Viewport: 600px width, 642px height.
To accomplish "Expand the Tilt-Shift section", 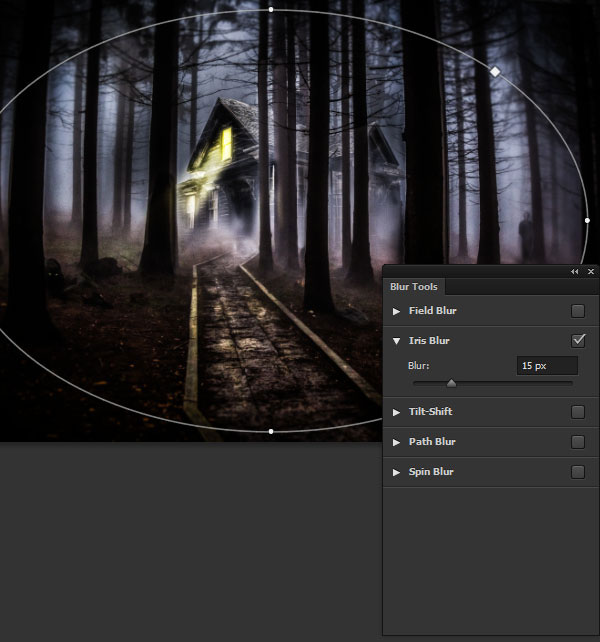I will [396, 412].
